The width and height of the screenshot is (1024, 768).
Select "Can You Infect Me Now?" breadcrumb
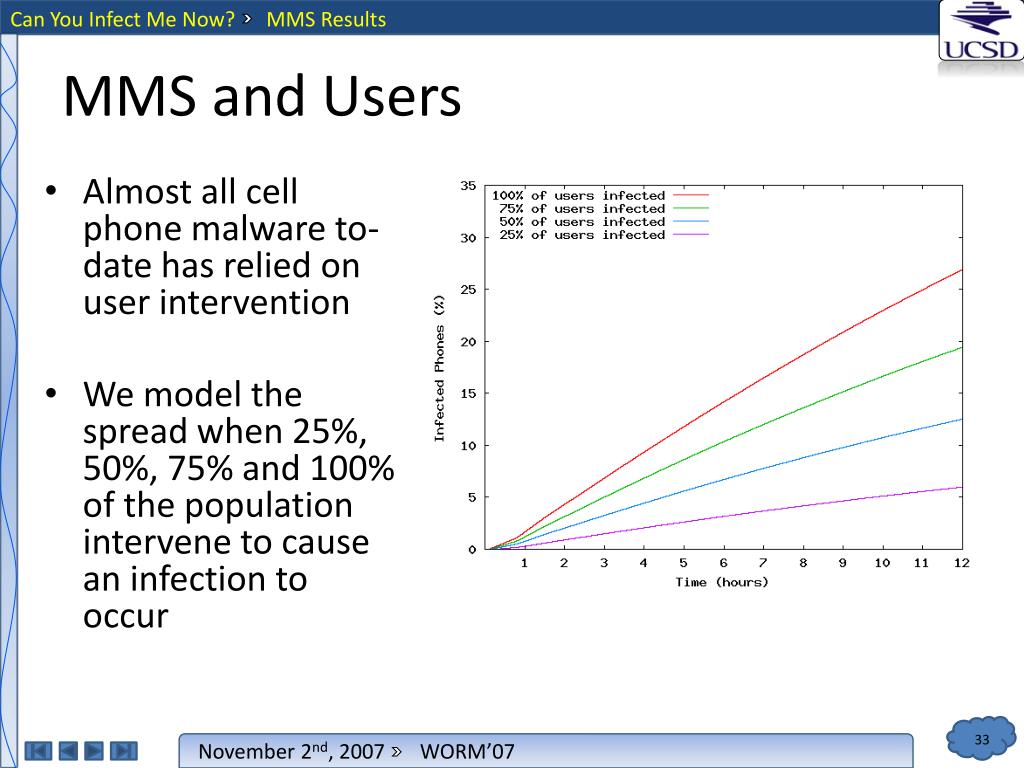(x=122, y=19)
